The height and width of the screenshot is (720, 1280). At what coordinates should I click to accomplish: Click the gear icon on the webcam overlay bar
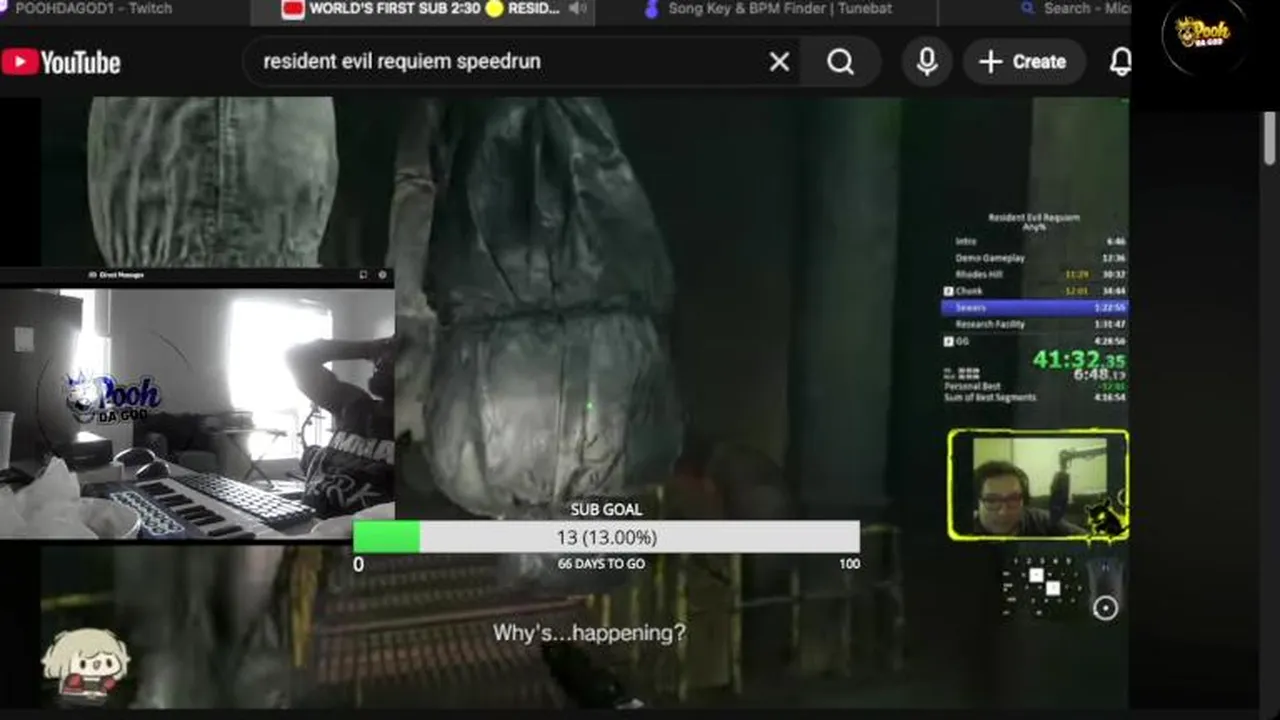(382, 274)
